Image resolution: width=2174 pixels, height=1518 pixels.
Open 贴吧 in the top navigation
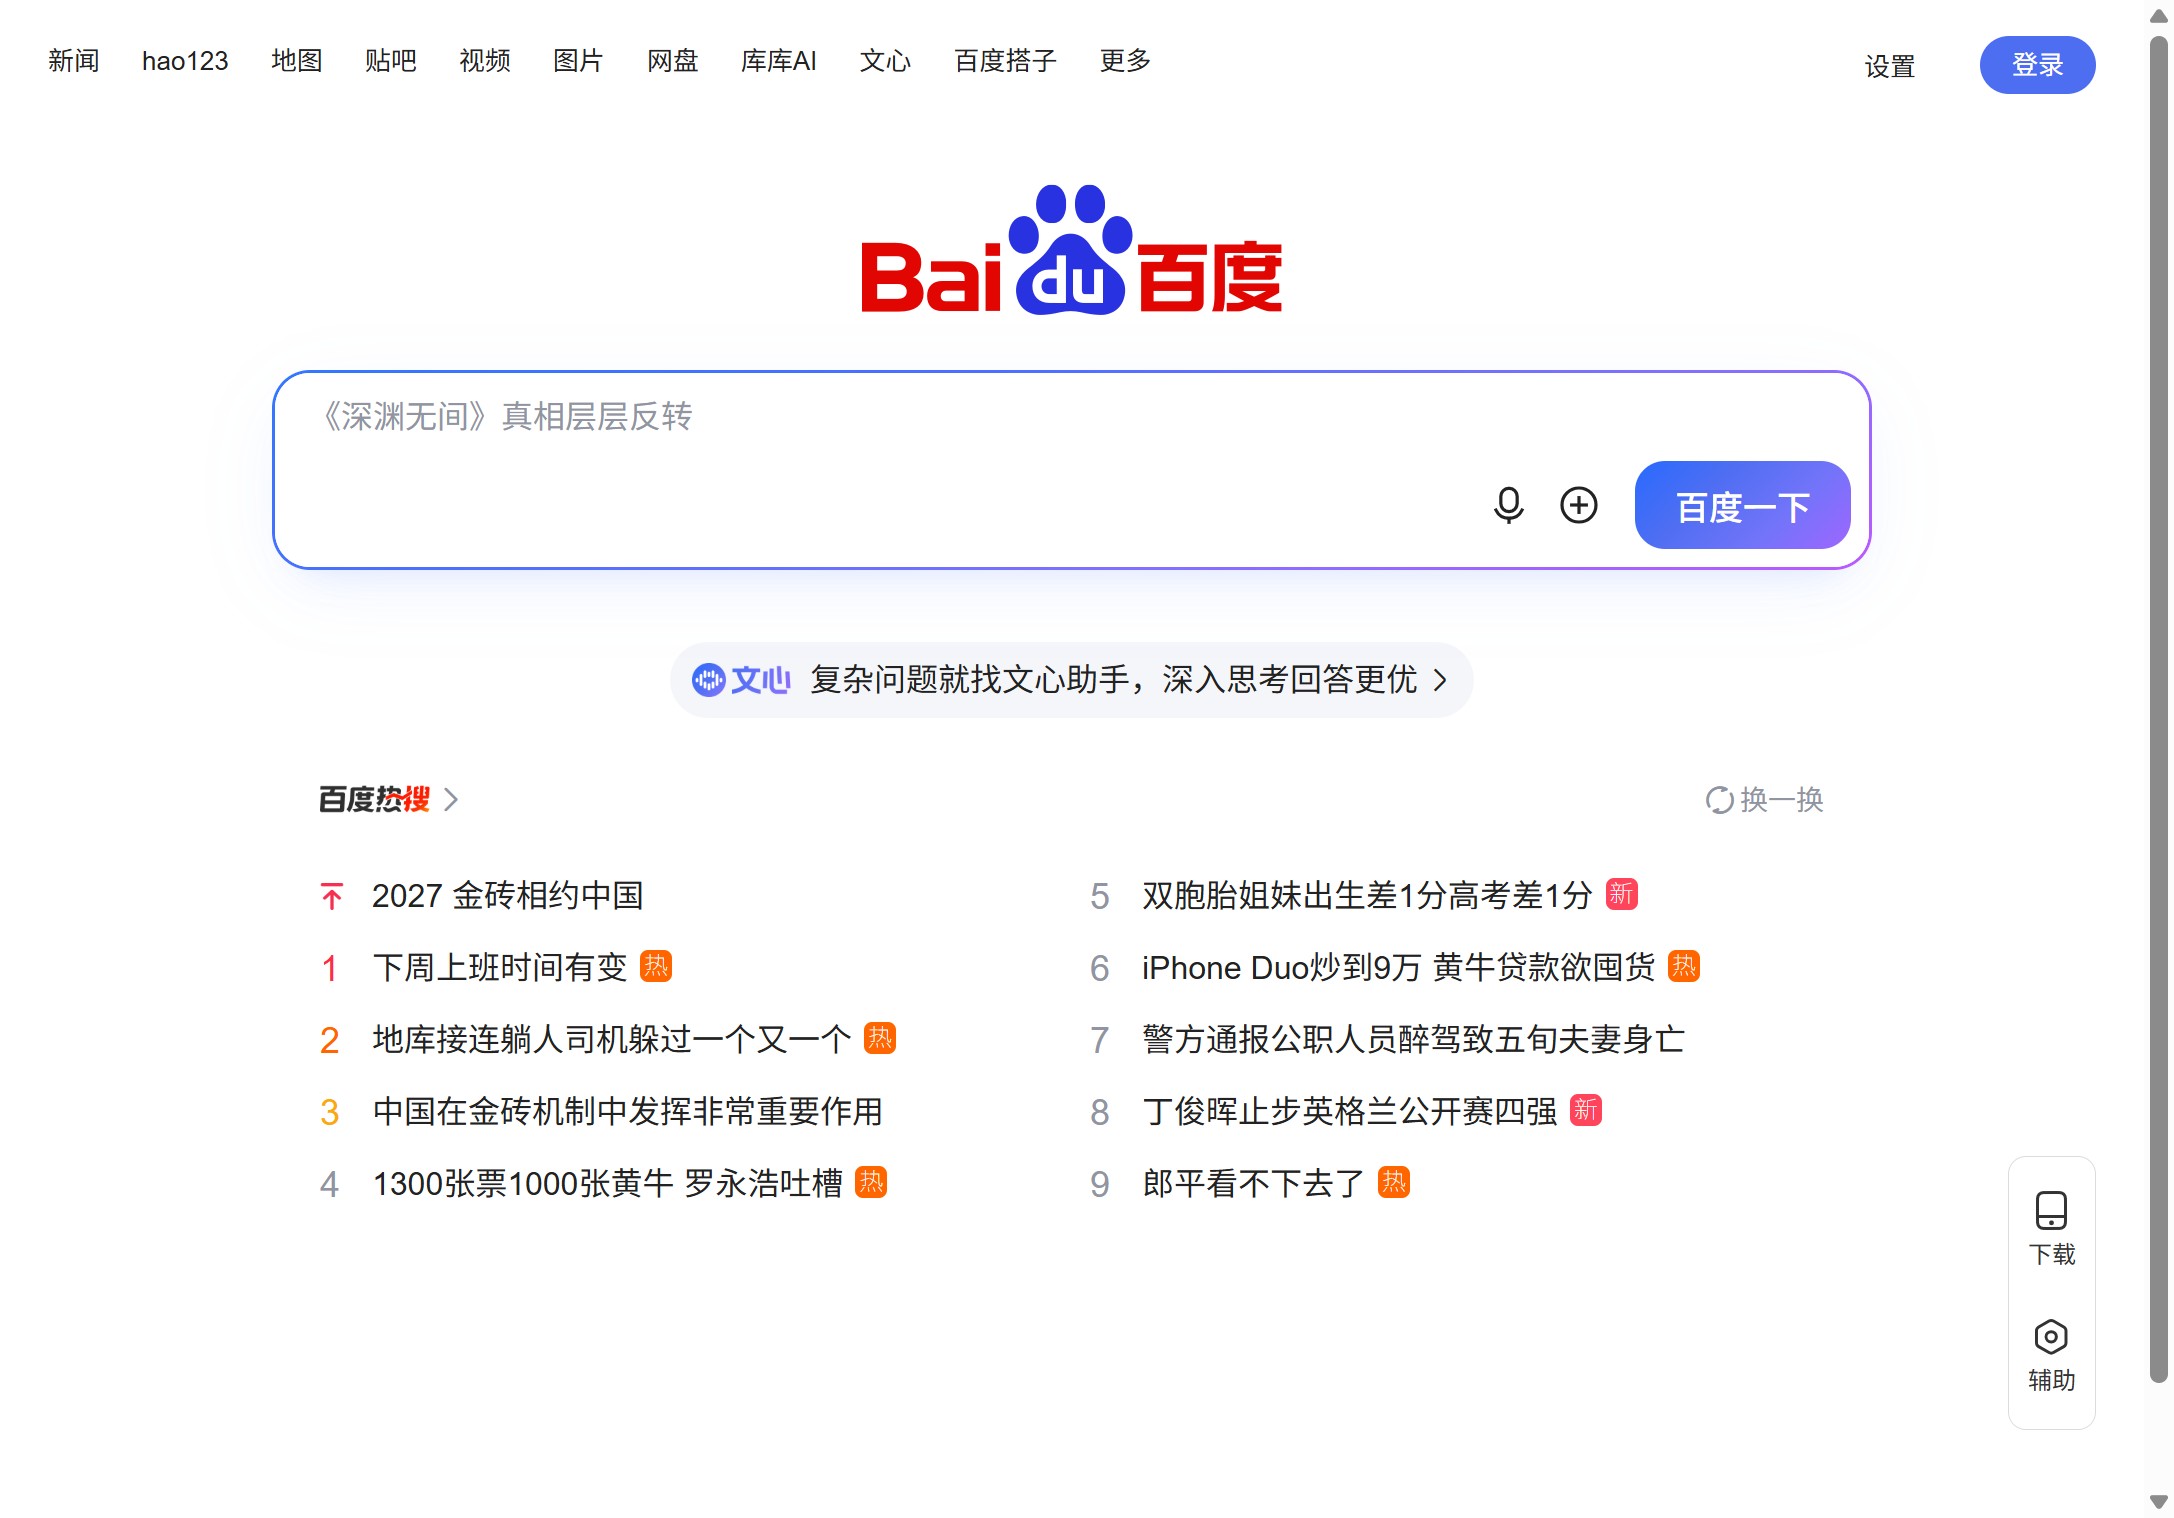[x=390, y=61]
